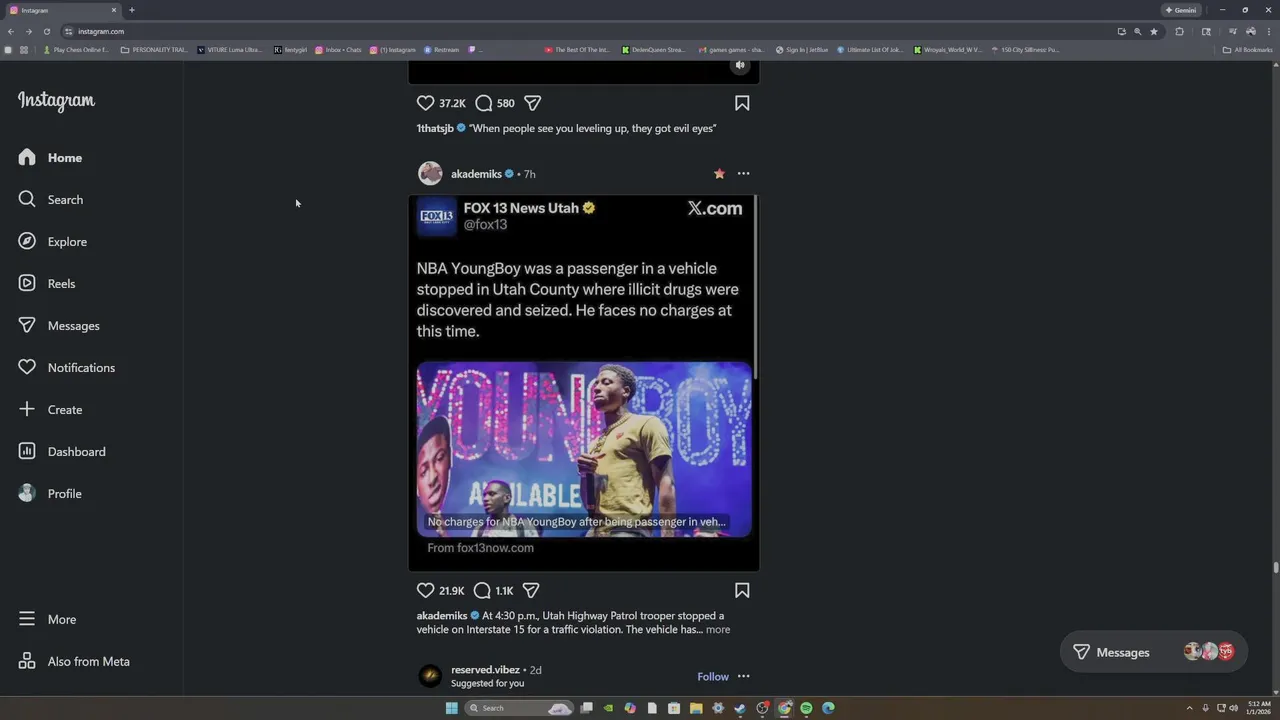The height and width of the screenshot is (720, 1280).
Task: Open your Profile page
Action: pyautogui.click(x=50, y=493)
